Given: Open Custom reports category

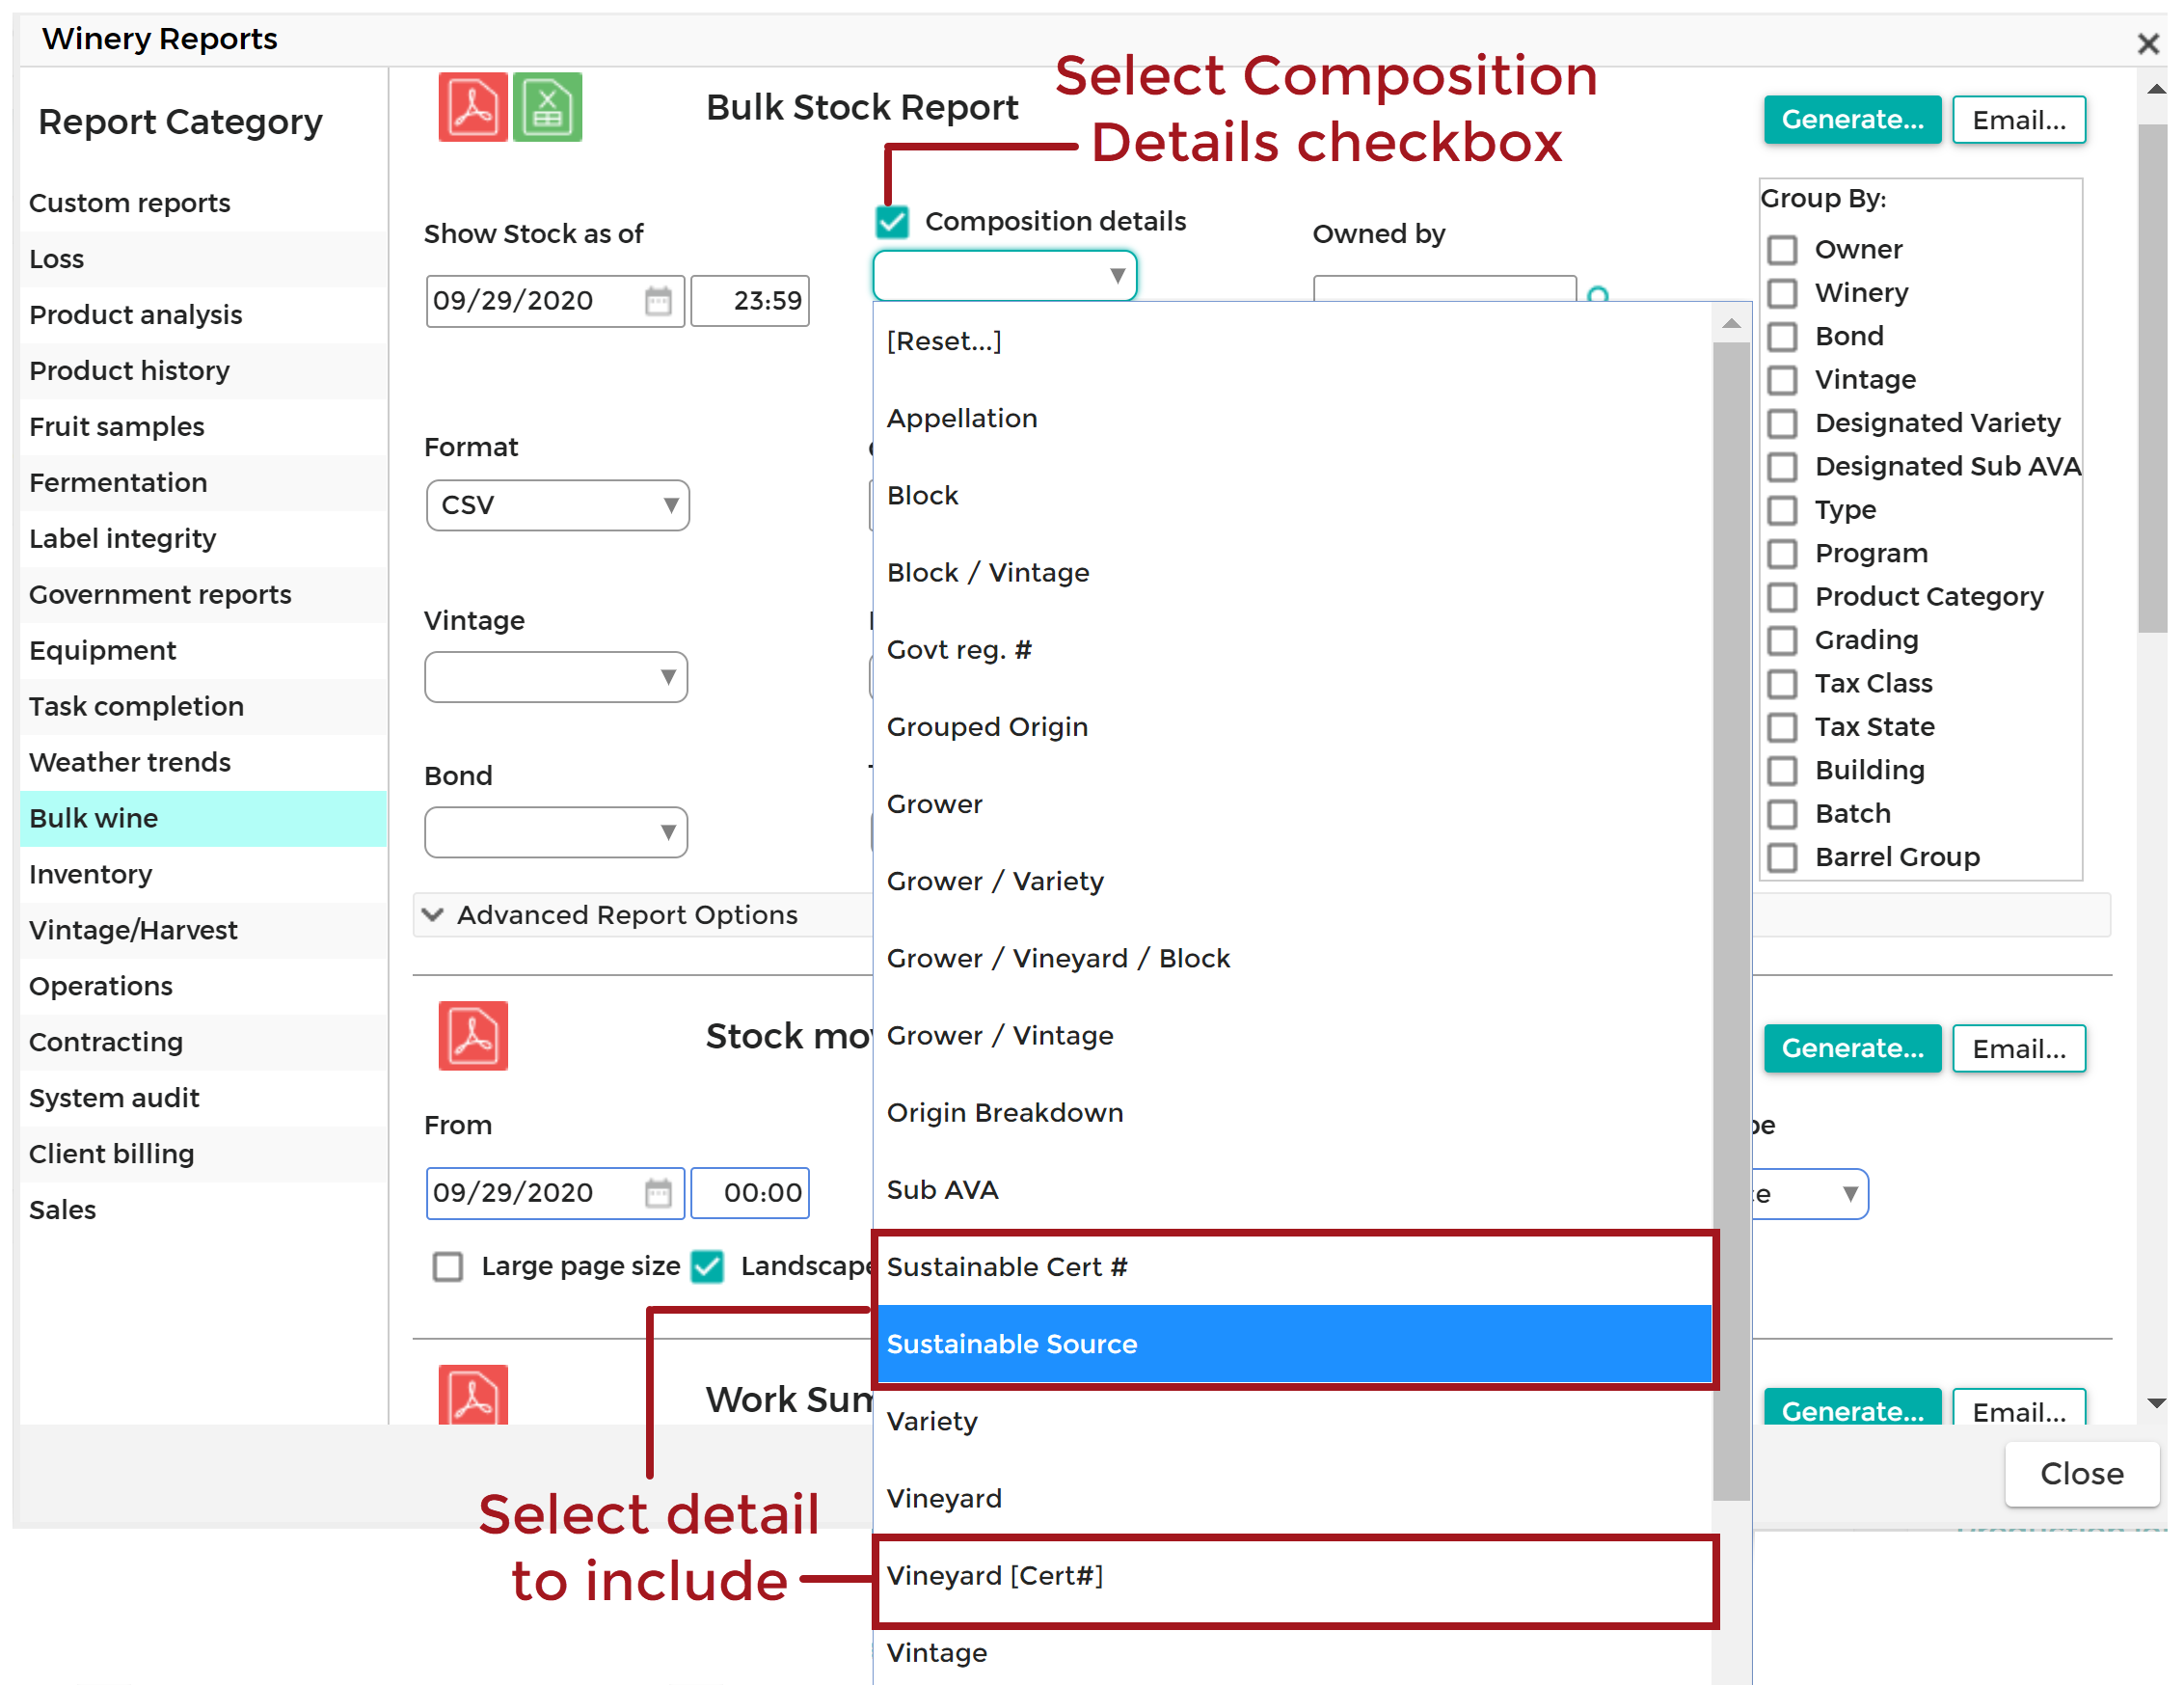Looking at the screenshot, I should tap(203, 203).
